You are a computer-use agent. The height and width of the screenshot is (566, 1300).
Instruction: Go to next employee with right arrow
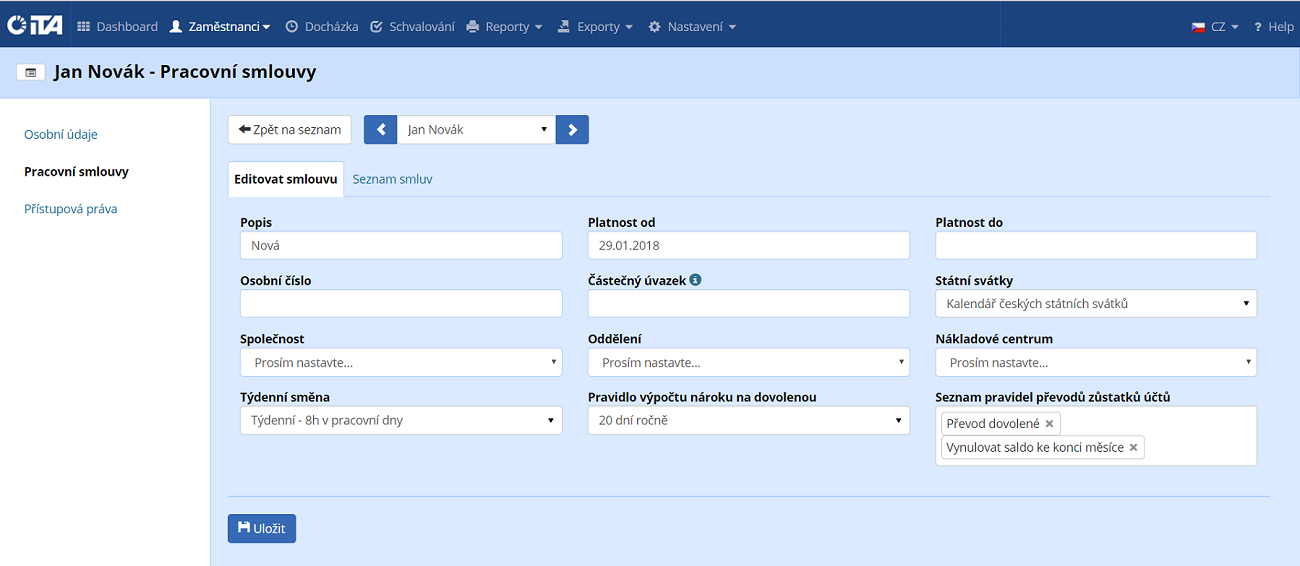click(572, 130)
